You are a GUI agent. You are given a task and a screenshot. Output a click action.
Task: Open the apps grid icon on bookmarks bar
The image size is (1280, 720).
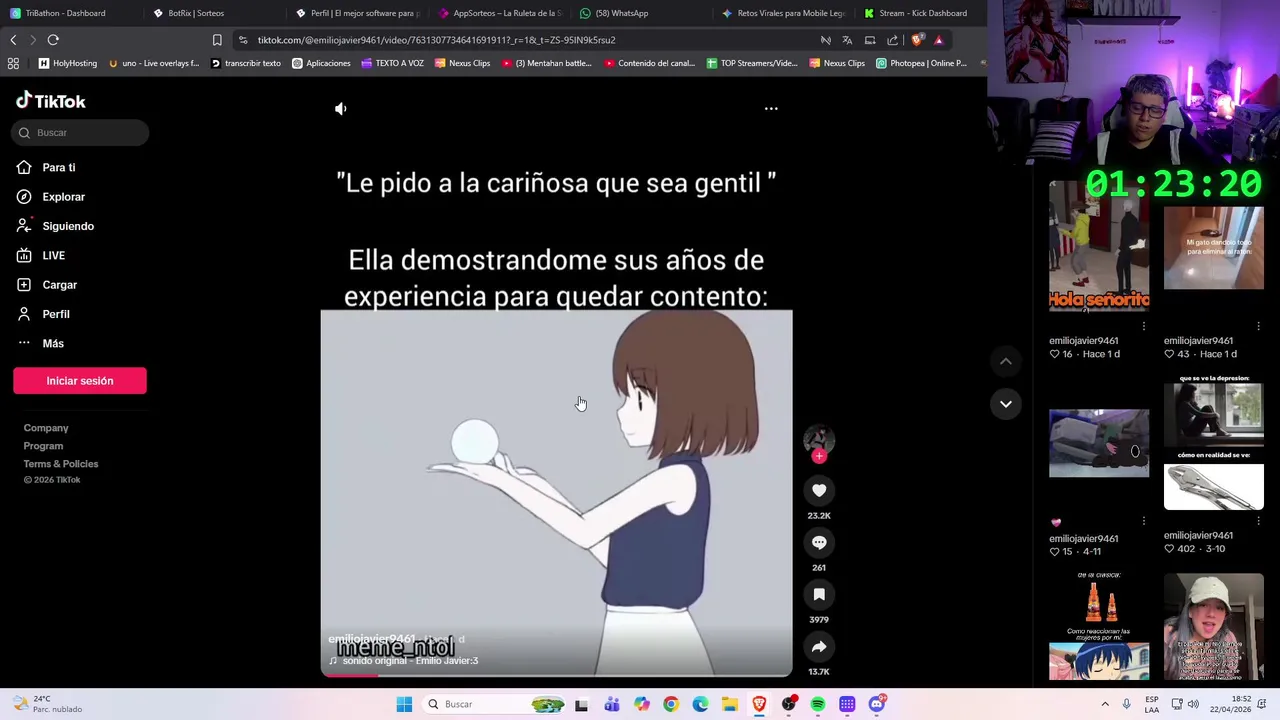point(13,63)
